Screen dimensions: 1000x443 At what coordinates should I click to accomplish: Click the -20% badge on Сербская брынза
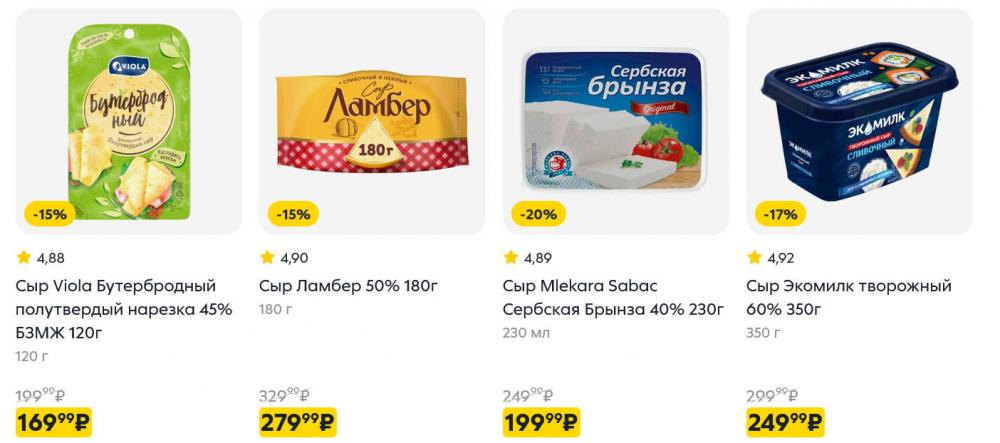coord(538,214)
